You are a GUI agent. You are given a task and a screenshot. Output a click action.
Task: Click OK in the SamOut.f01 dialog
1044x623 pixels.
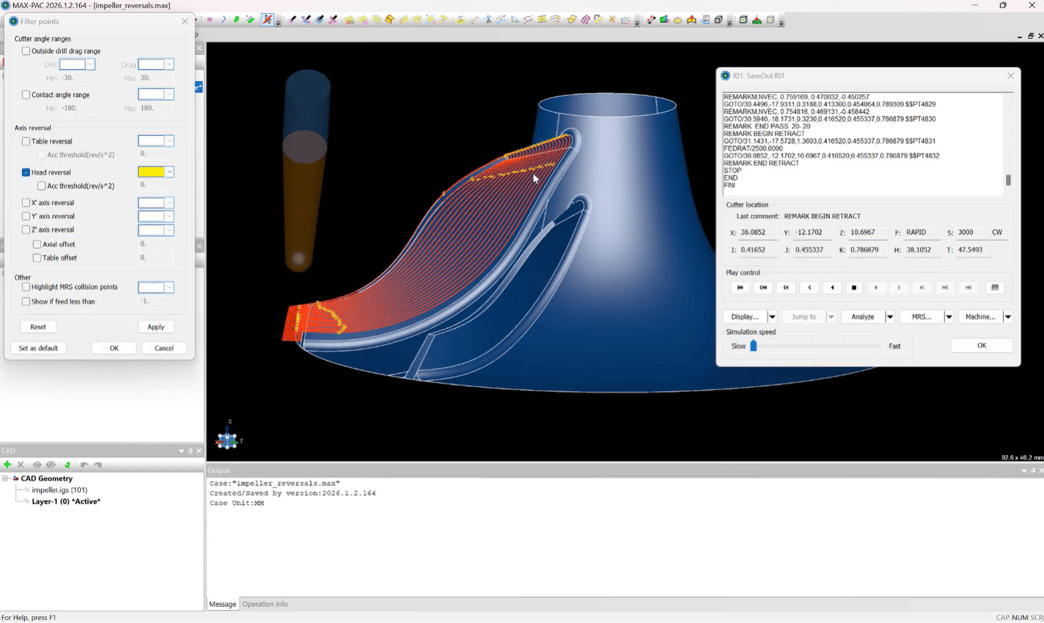click(x=981, y=345)
